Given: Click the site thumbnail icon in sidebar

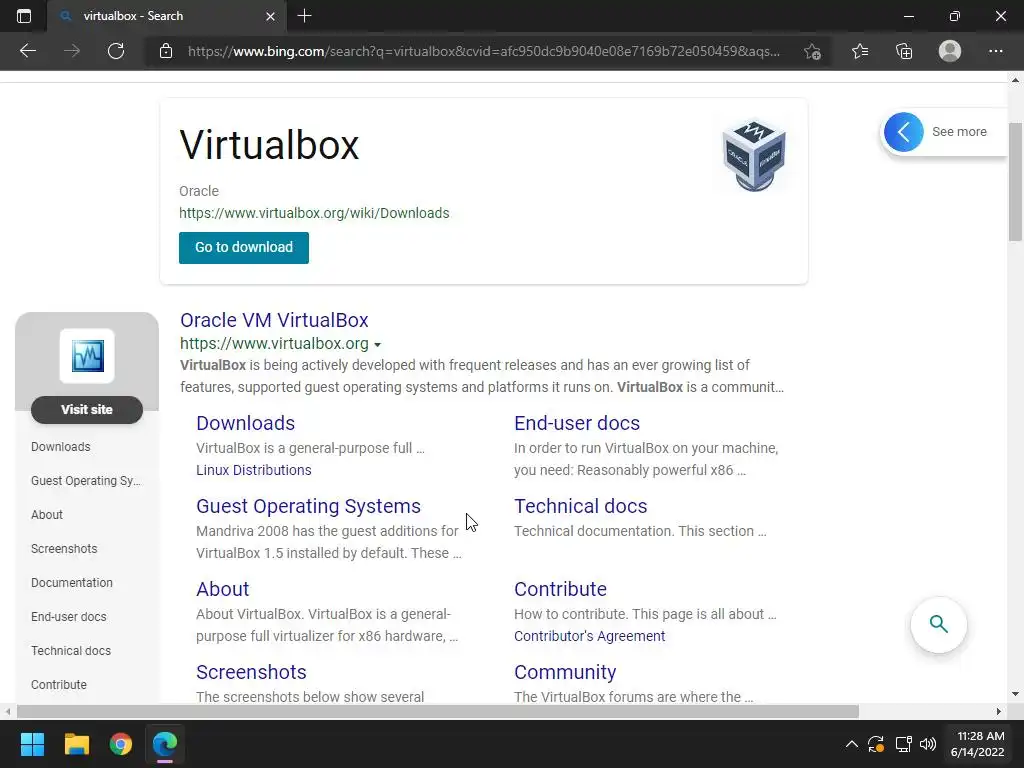Looking at the screenshot, I should 87,356.
